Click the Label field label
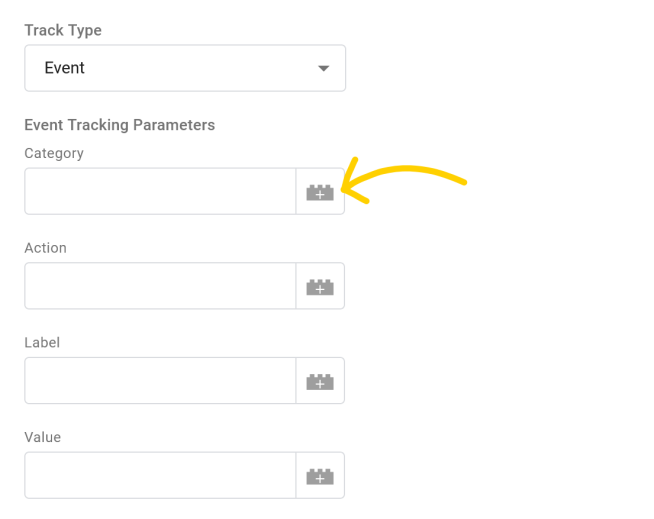The width and height of the screenshot is (654, 519). (x=42, y=343)
